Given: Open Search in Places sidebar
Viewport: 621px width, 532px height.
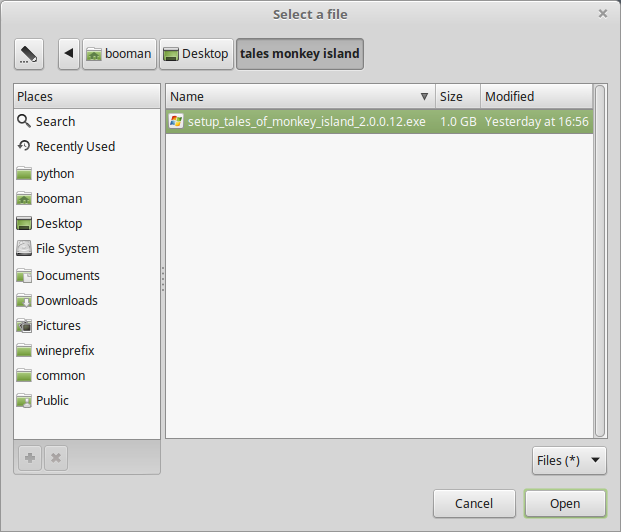Looking at the screenshot, I should pos(87,121).
